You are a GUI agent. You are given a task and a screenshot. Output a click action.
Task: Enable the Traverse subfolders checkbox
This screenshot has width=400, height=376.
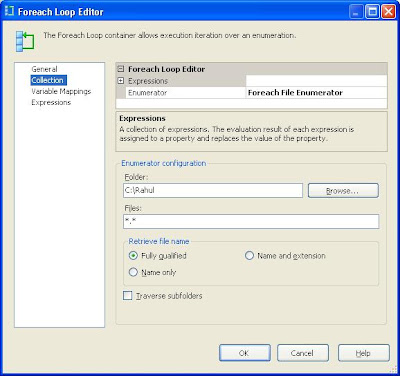pyautogui.click(x=128, y=295)
